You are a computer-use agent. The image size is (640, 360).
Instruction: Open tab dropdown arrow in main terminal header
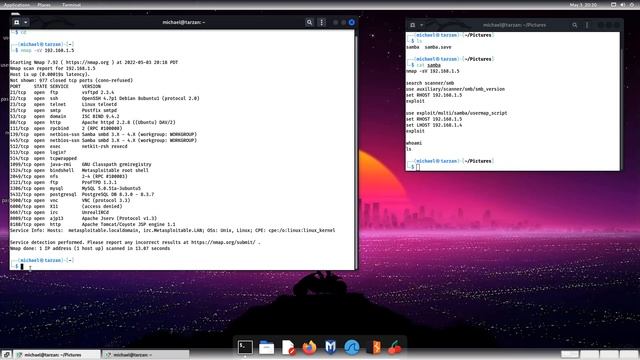click(25, 22)
